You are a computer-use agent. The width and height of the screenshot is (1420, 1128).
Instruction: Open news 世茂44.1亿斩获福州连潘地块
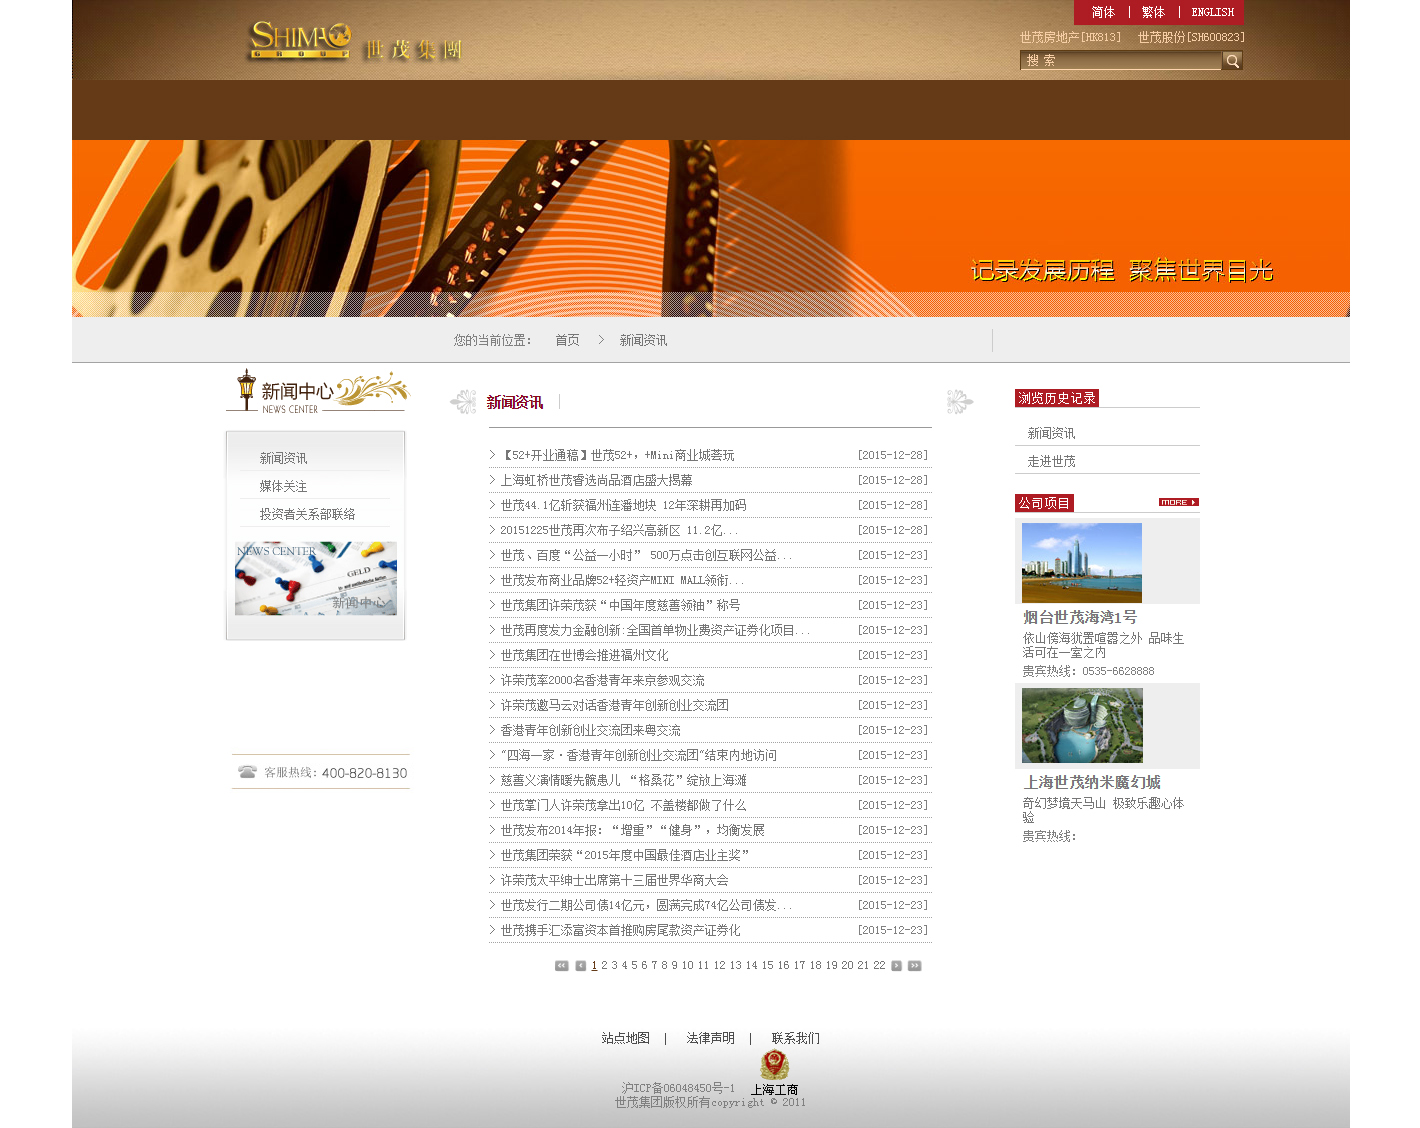pyautogui.click(x=623, y=505)
